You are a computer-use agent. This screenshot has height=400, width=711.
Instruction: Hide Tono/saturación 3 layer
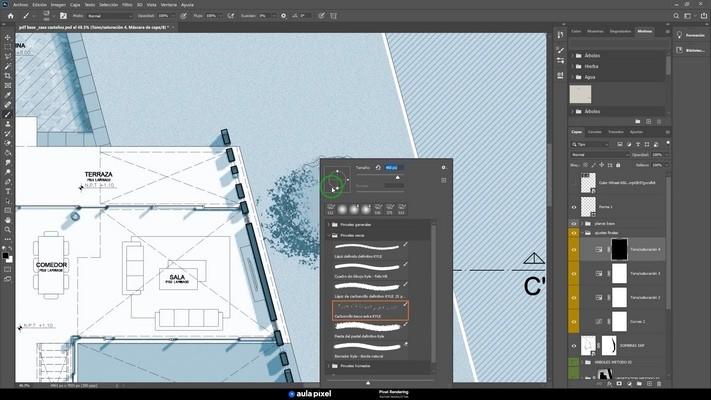[574, 274]
